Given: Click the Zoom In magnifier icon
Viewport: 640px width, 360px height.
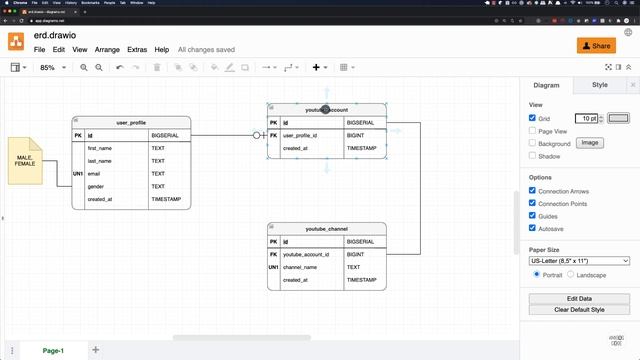Looking at the screenshot, I should point(84,67).
